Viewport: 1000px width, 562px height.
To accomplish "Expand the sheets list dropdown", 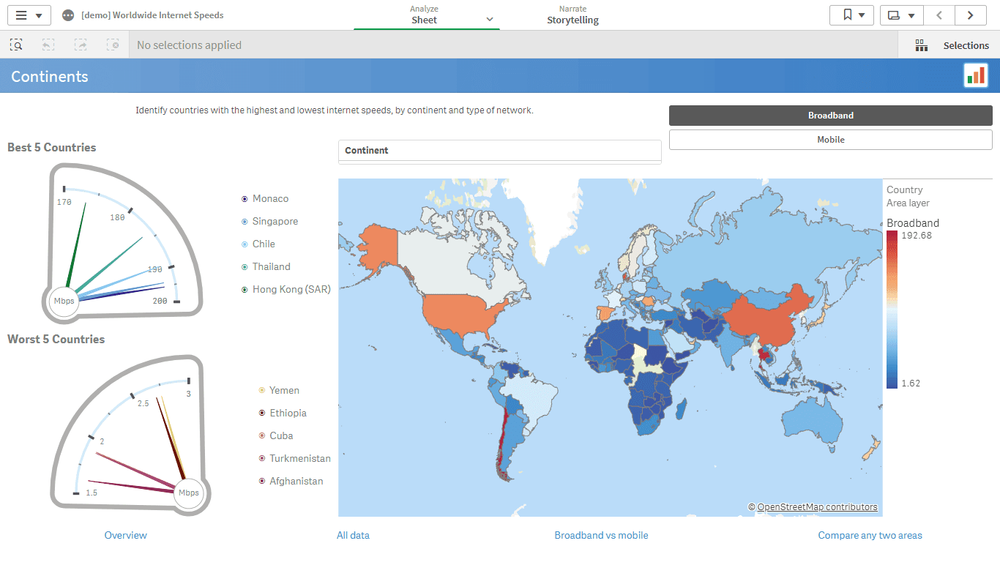I will point(900,15).
